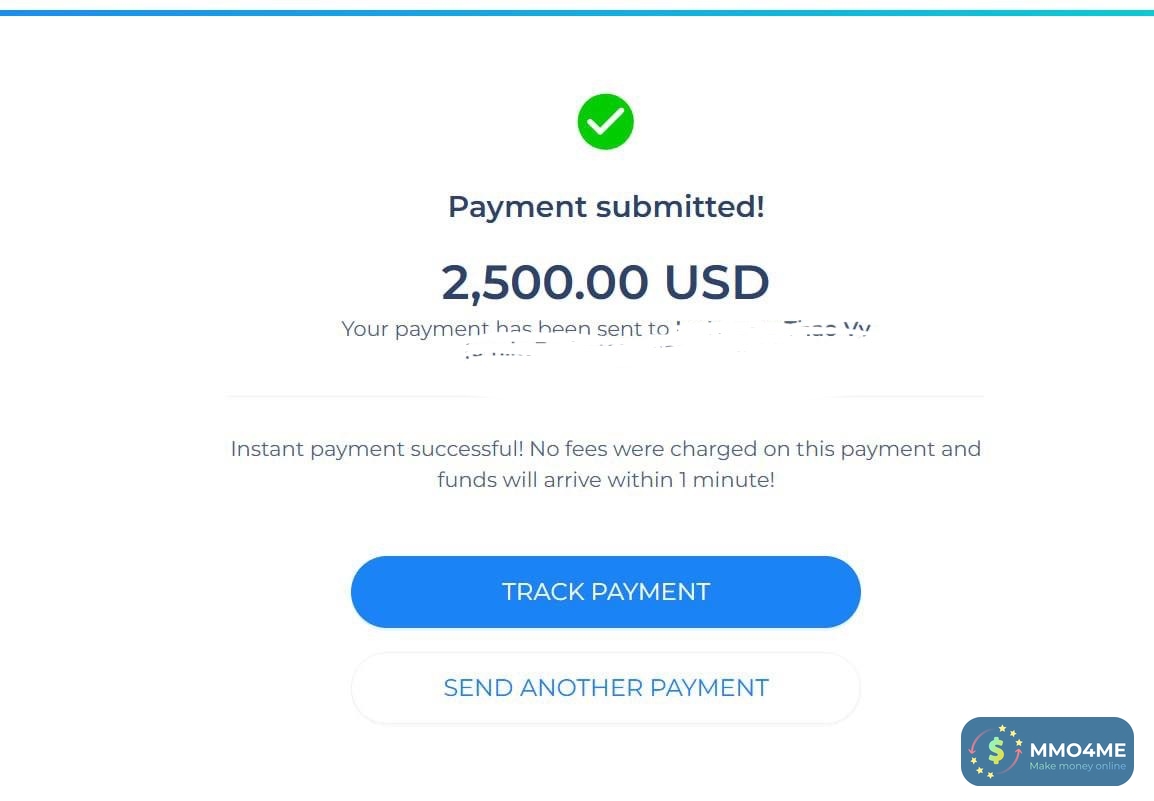Click "Your payment has been sent to" text
1154x801 pixels.
tap(505, 328)
